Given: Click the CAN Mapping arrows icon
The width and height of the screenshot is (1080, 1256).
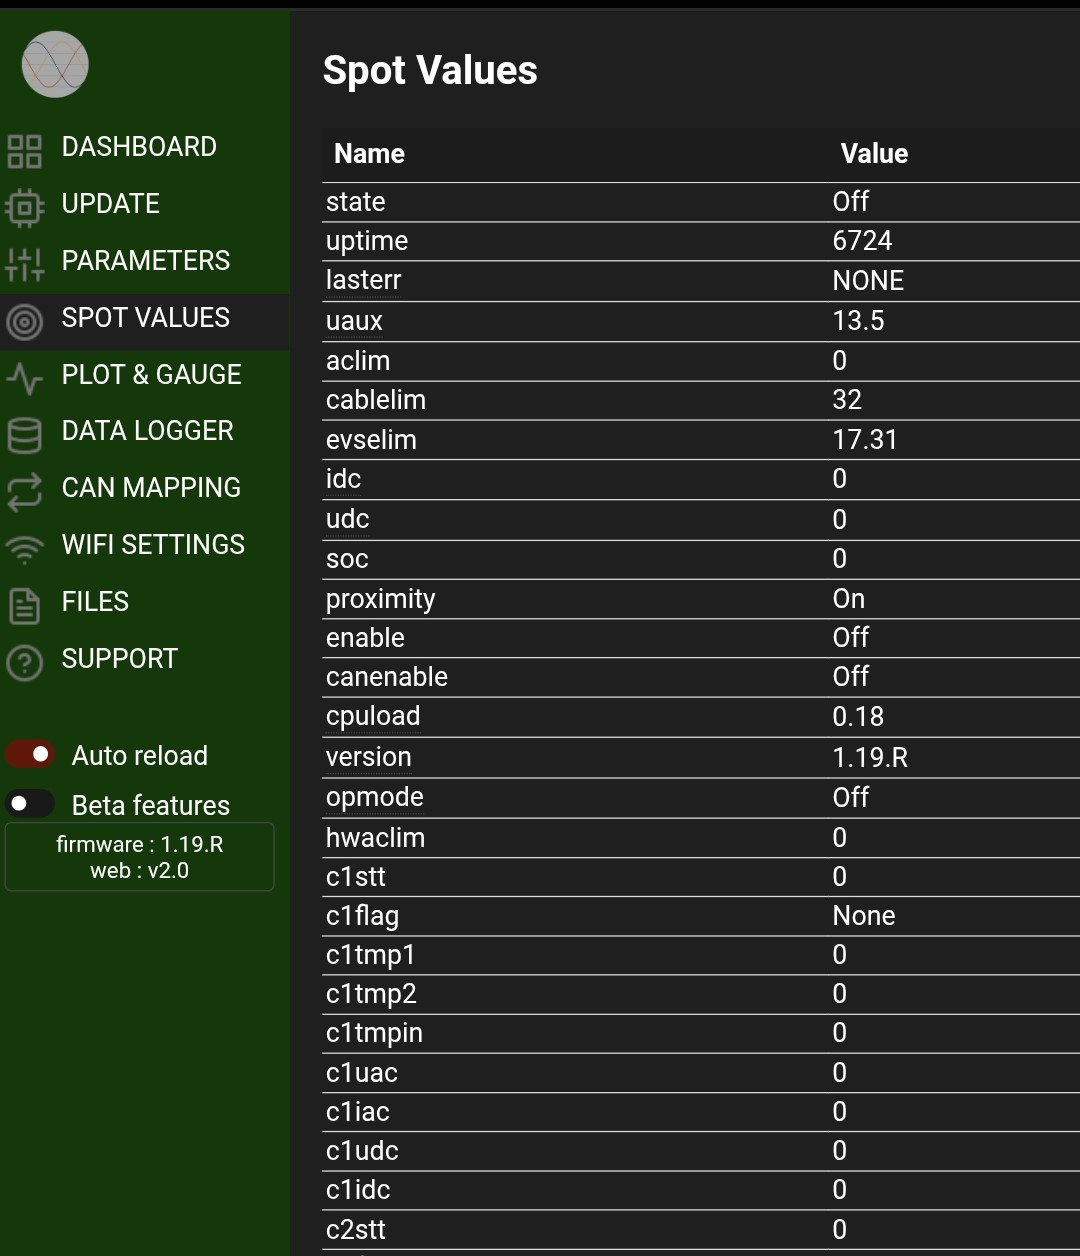Looking at the screenshot, I should click(x=24, y=491).
